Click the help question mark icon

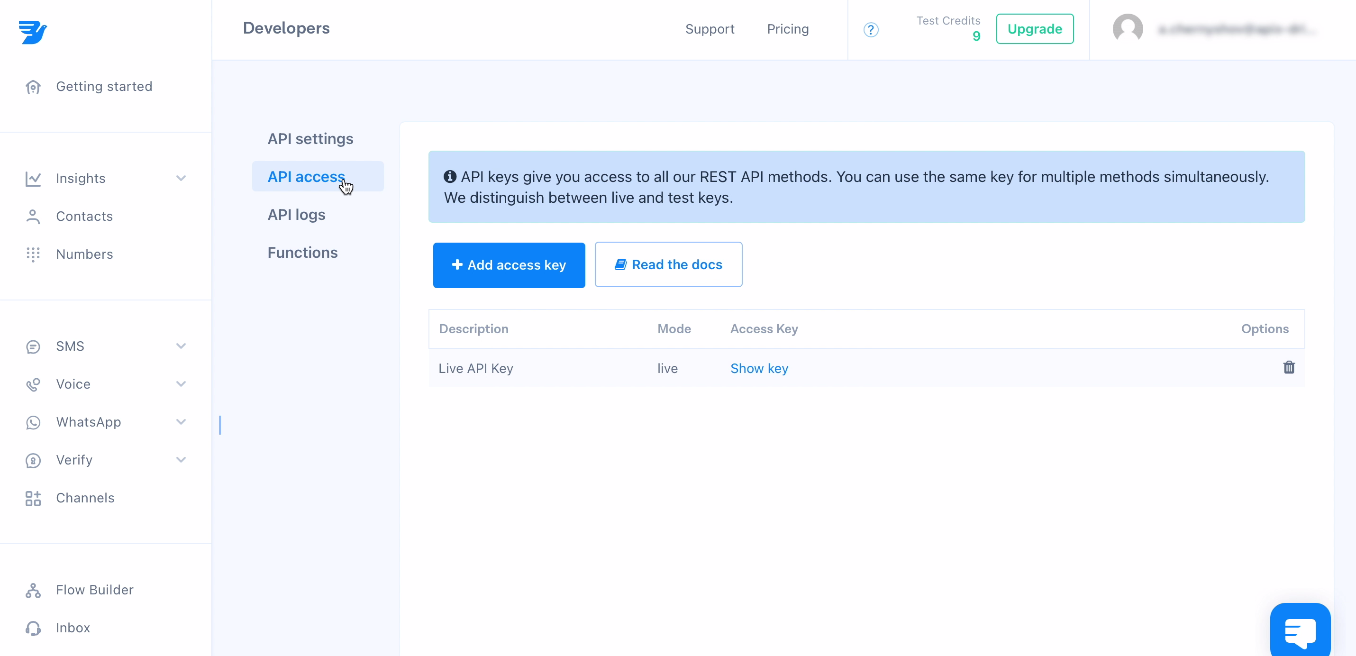[x=871, y=30]
